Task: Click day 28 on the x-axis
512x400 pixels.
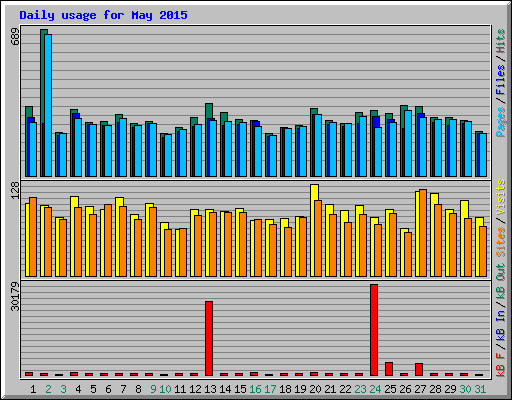Action: coord(435,389)
